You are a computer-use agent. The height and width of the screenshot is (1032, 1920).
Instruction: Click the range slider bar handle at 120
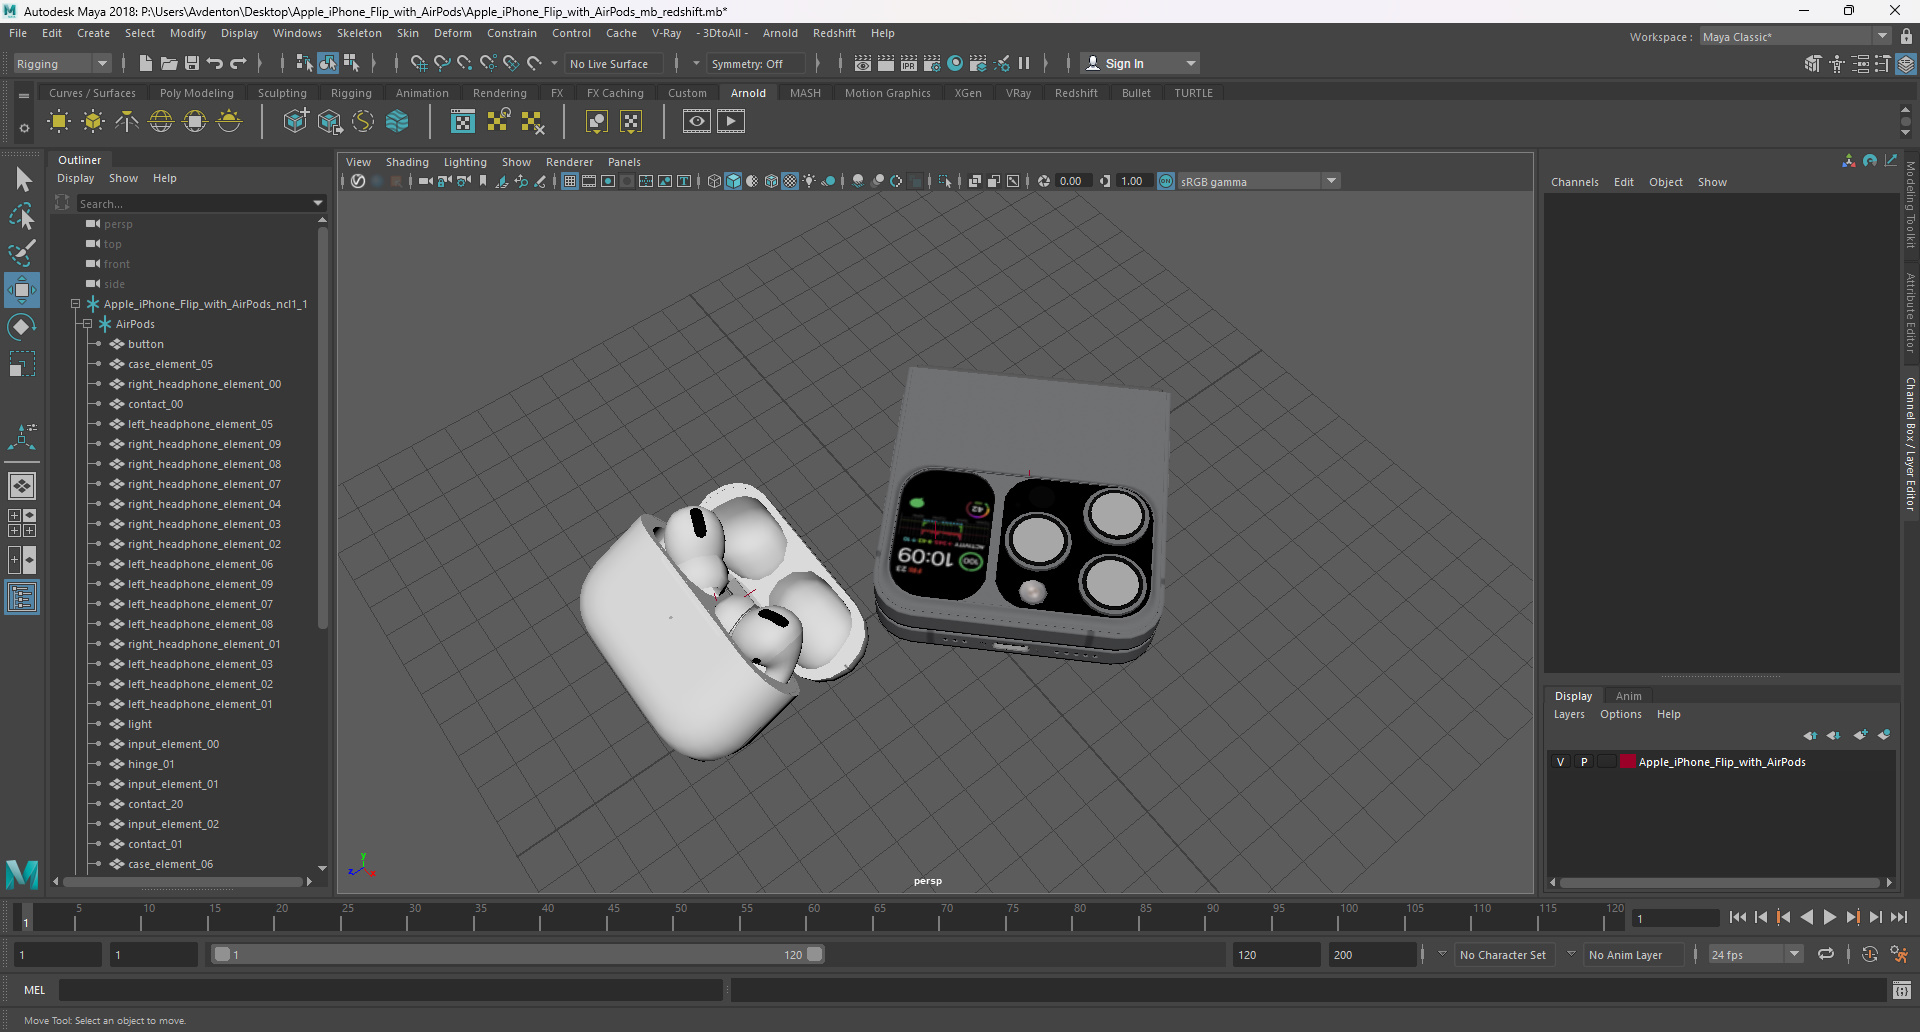[x=815, y=954]
